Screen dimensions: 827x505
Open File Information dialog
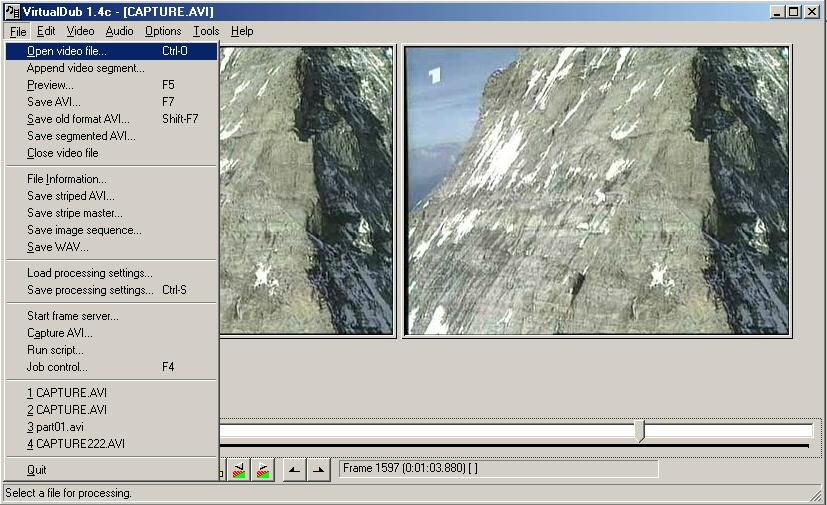pos(66,179)
